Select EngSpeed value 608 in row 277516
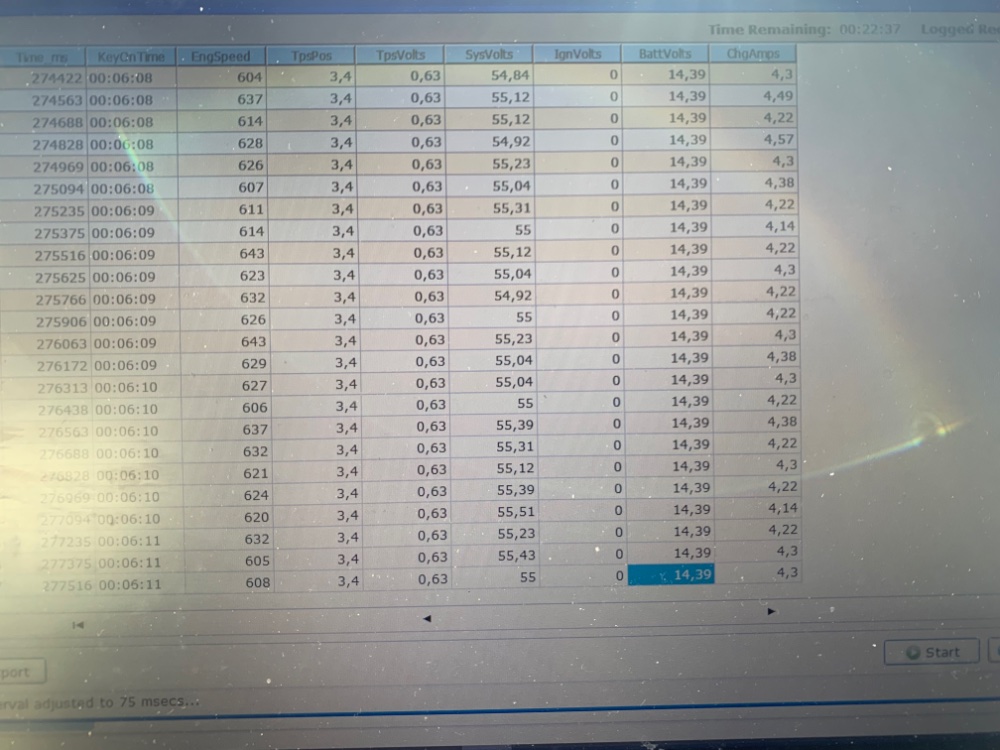The width and height of the screenshot is (1000, 750). coord(230,582)
